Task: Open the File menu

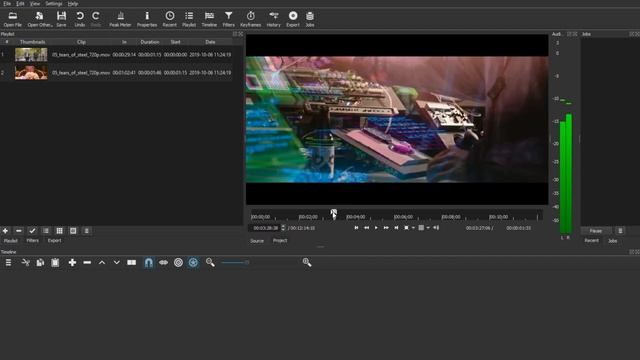Action: point(7,4)
